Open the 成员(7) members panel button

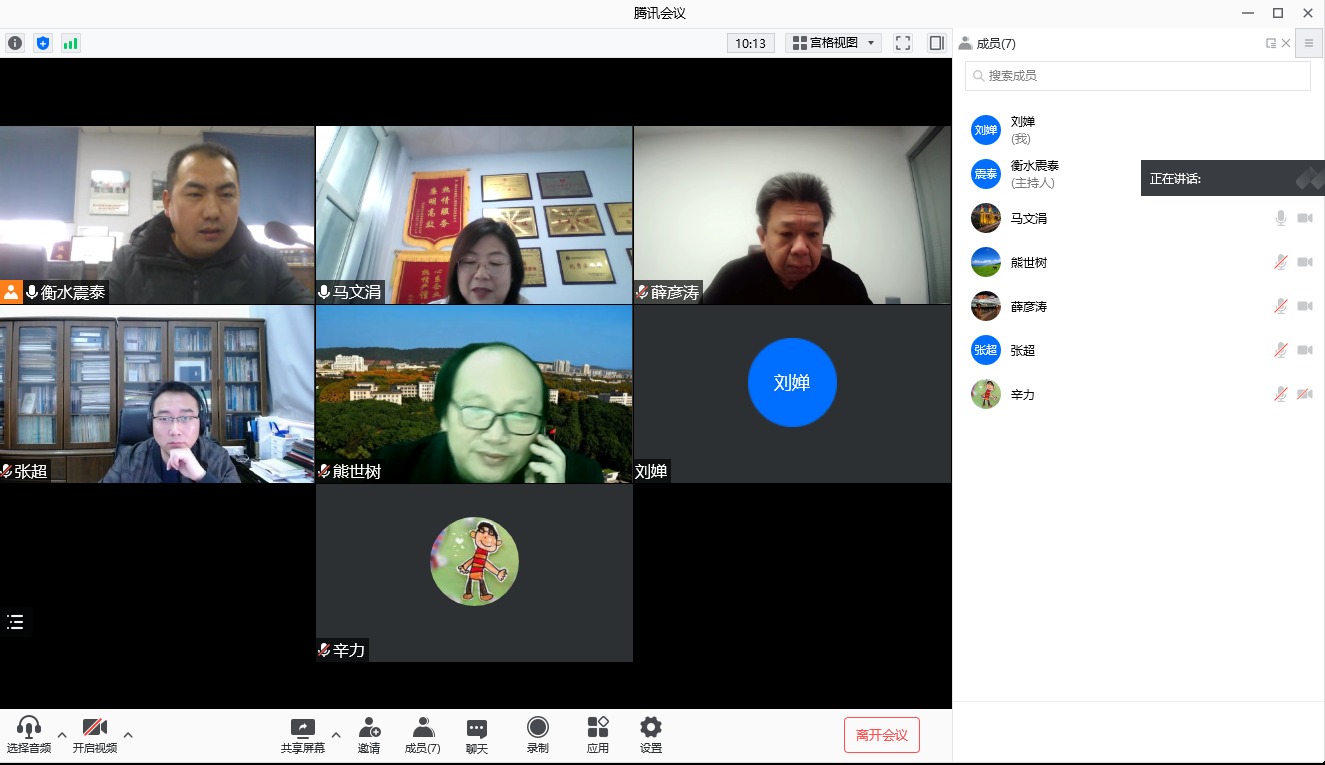click(422, 735)
